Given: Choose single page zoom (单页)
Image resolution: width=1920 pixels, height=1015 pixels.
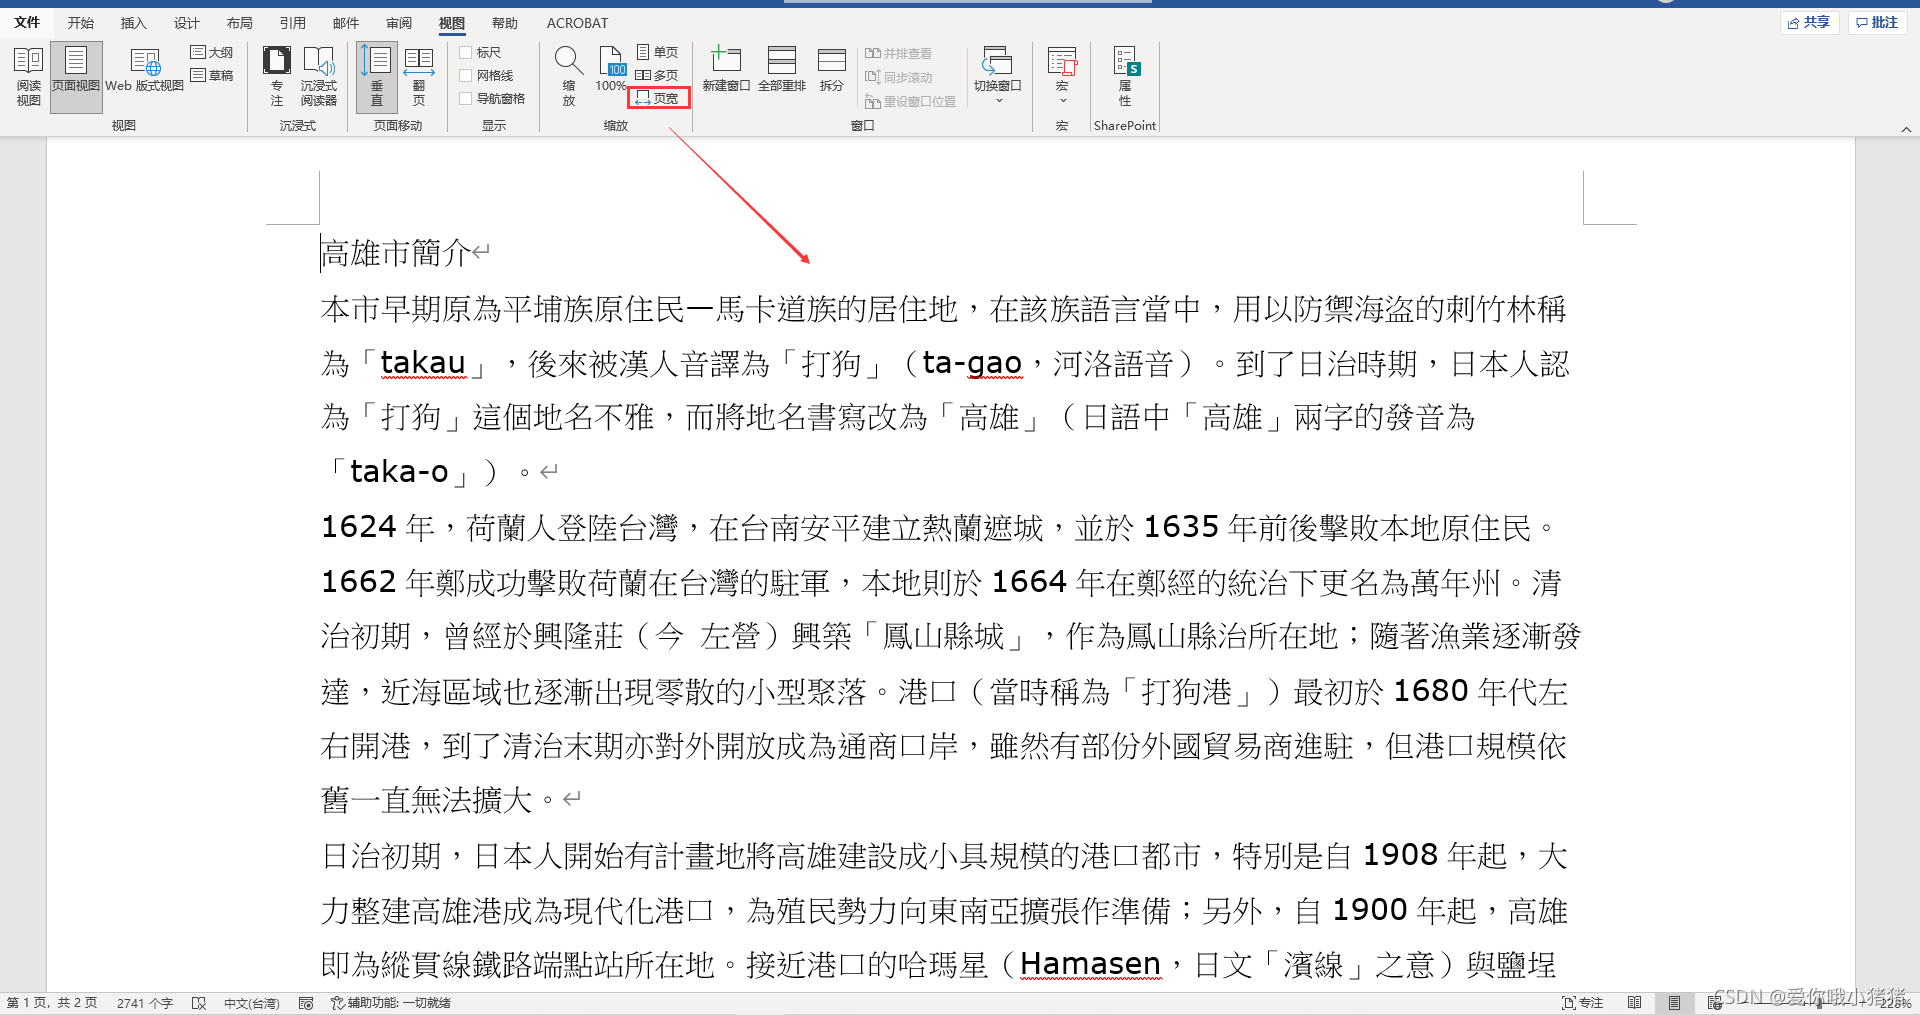Looking at the screenshot, I should pos(658,52).
